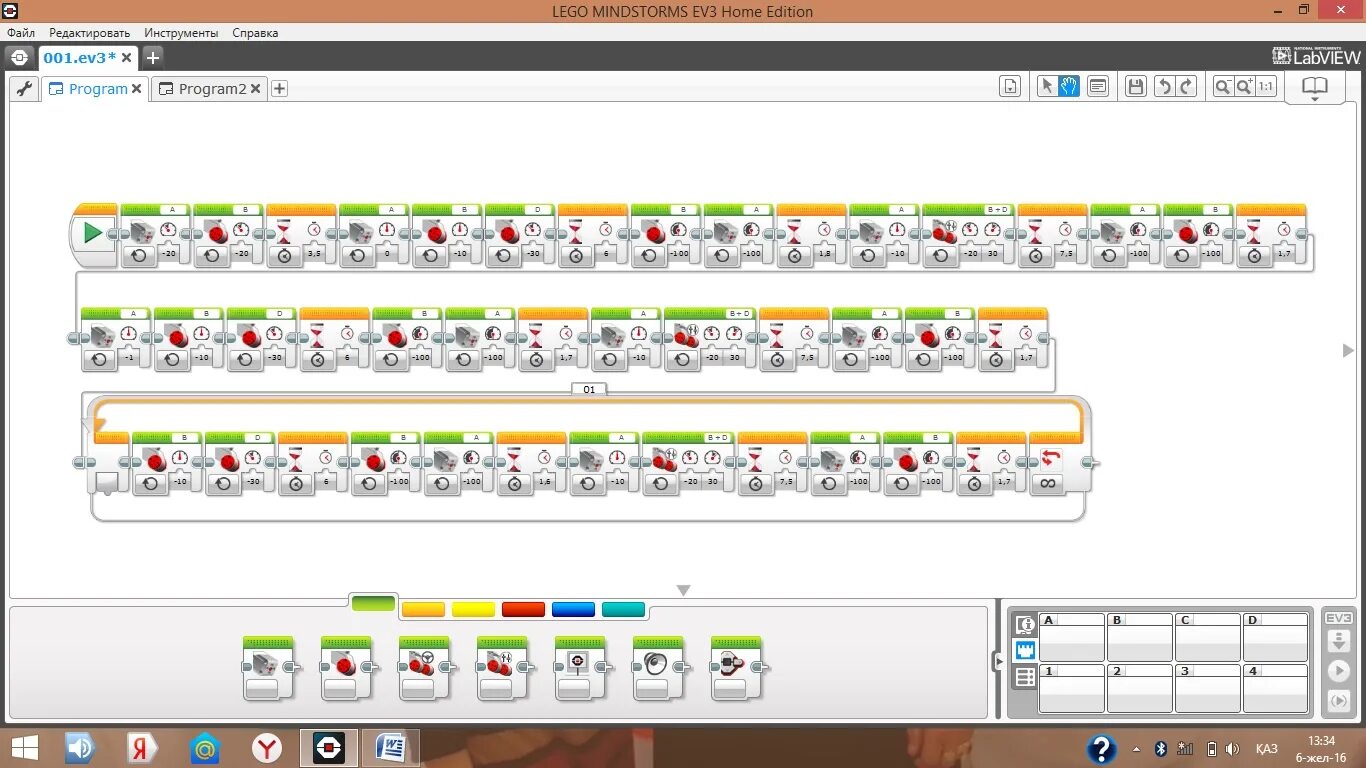The image size is (1366, 768).
Task: Pick Move Tank block from palette
Action: point(502,667)
